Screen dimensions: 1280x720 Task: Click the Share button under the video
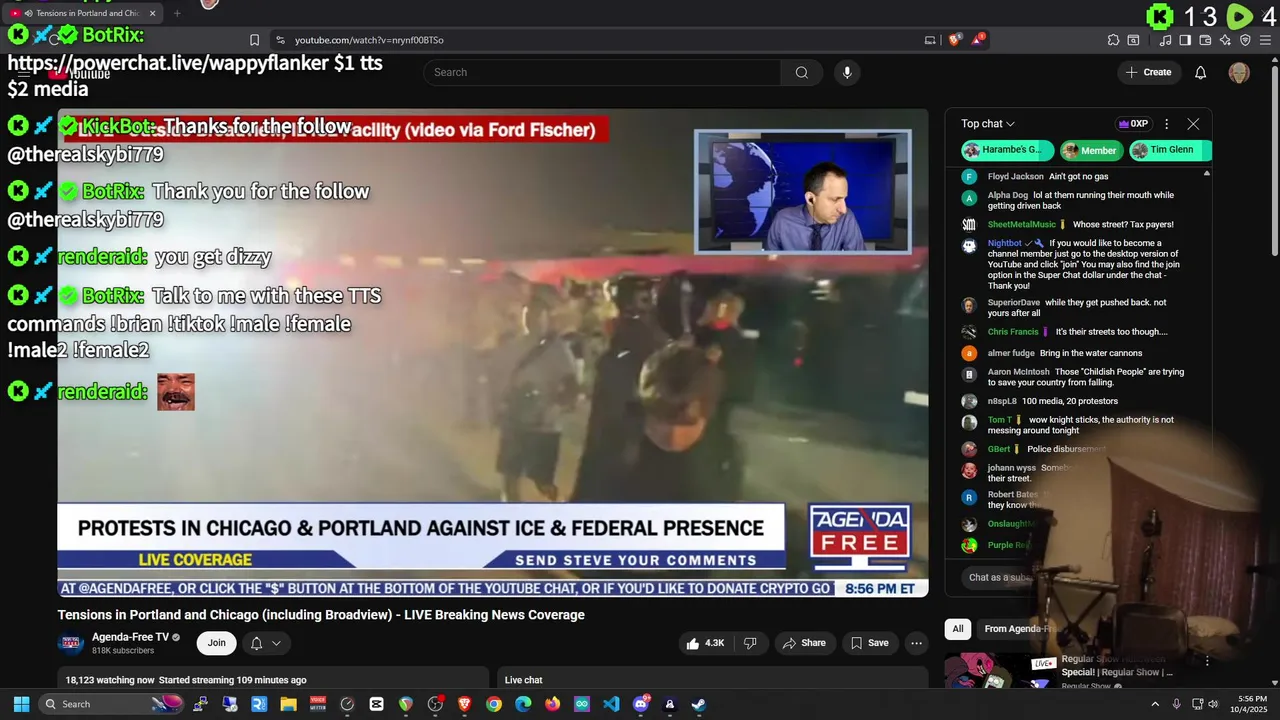coord(804,643)
